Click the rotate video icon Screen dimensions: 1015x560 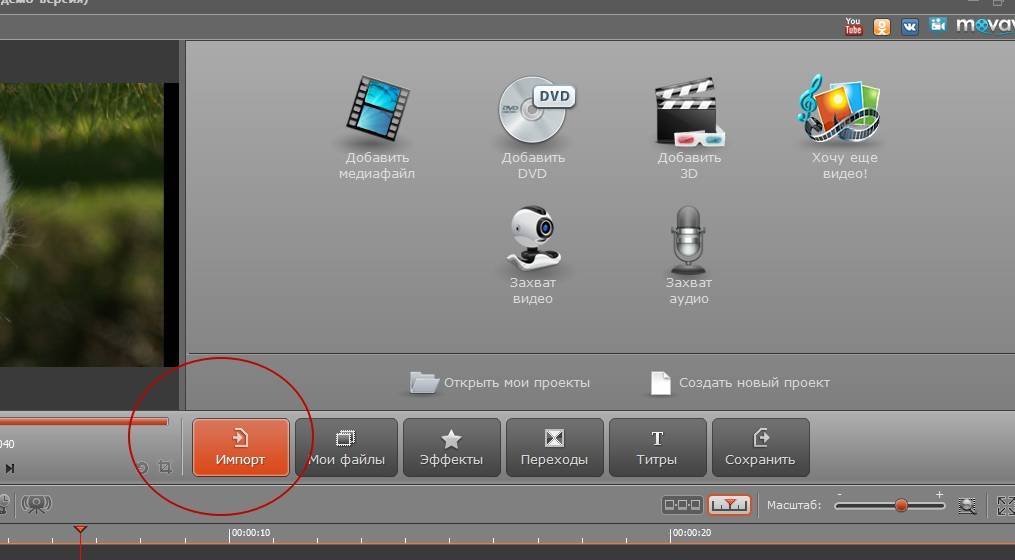click(142, 467)
